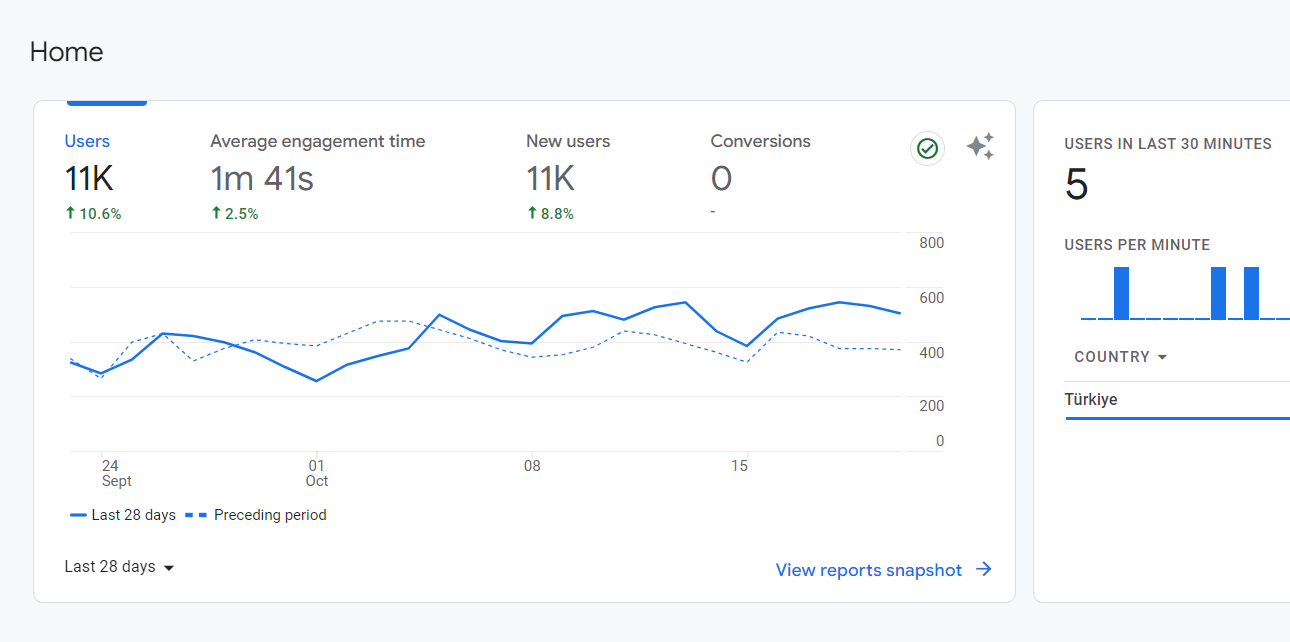Expand the COUNTRY dimension dropdown

(1121, 357)
